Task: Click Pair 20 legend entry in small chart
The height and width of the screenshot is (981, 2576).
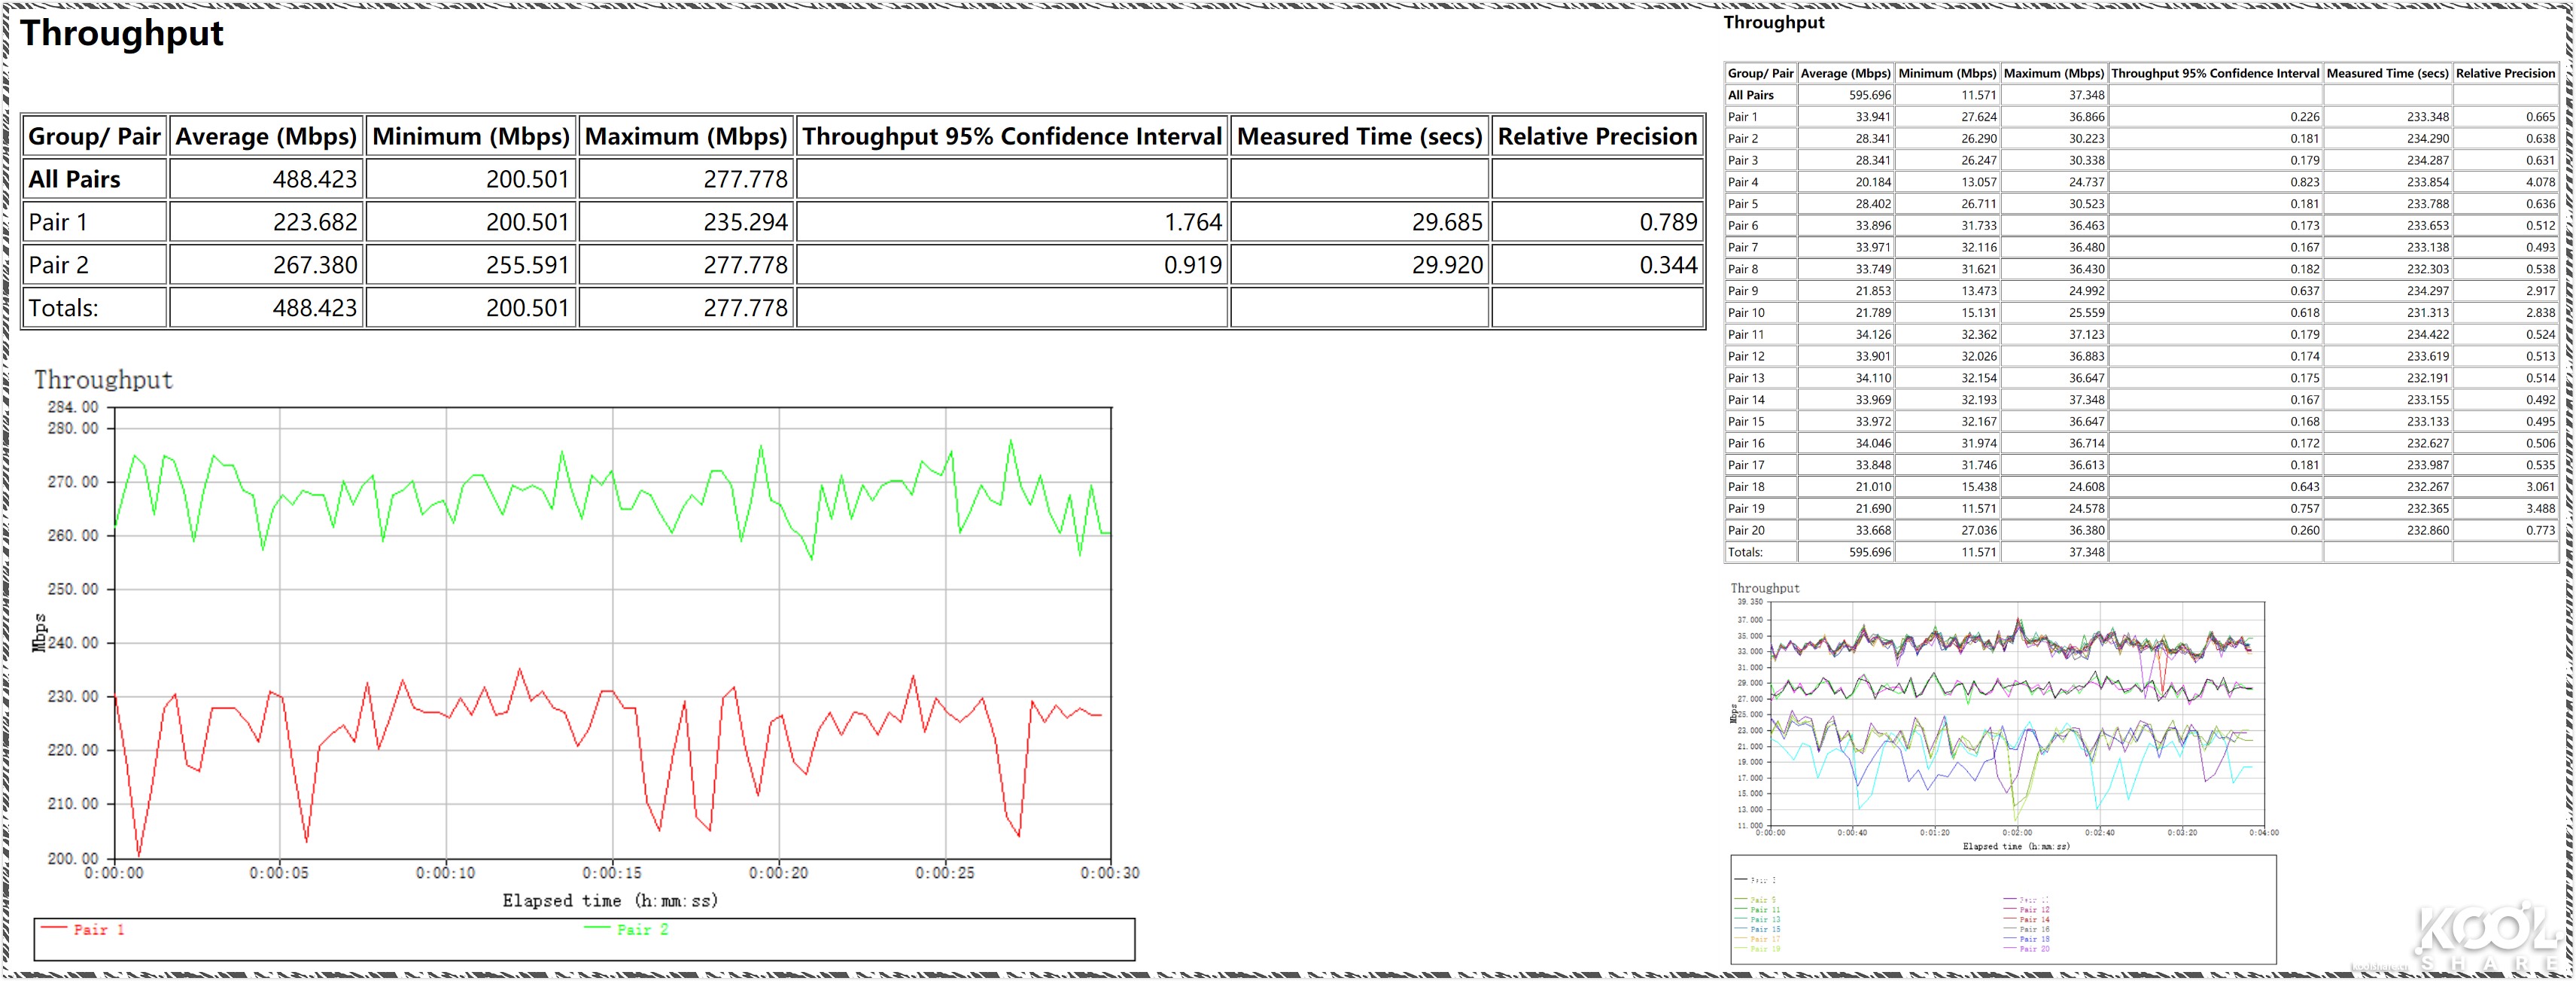Action: coord(2034,949)
